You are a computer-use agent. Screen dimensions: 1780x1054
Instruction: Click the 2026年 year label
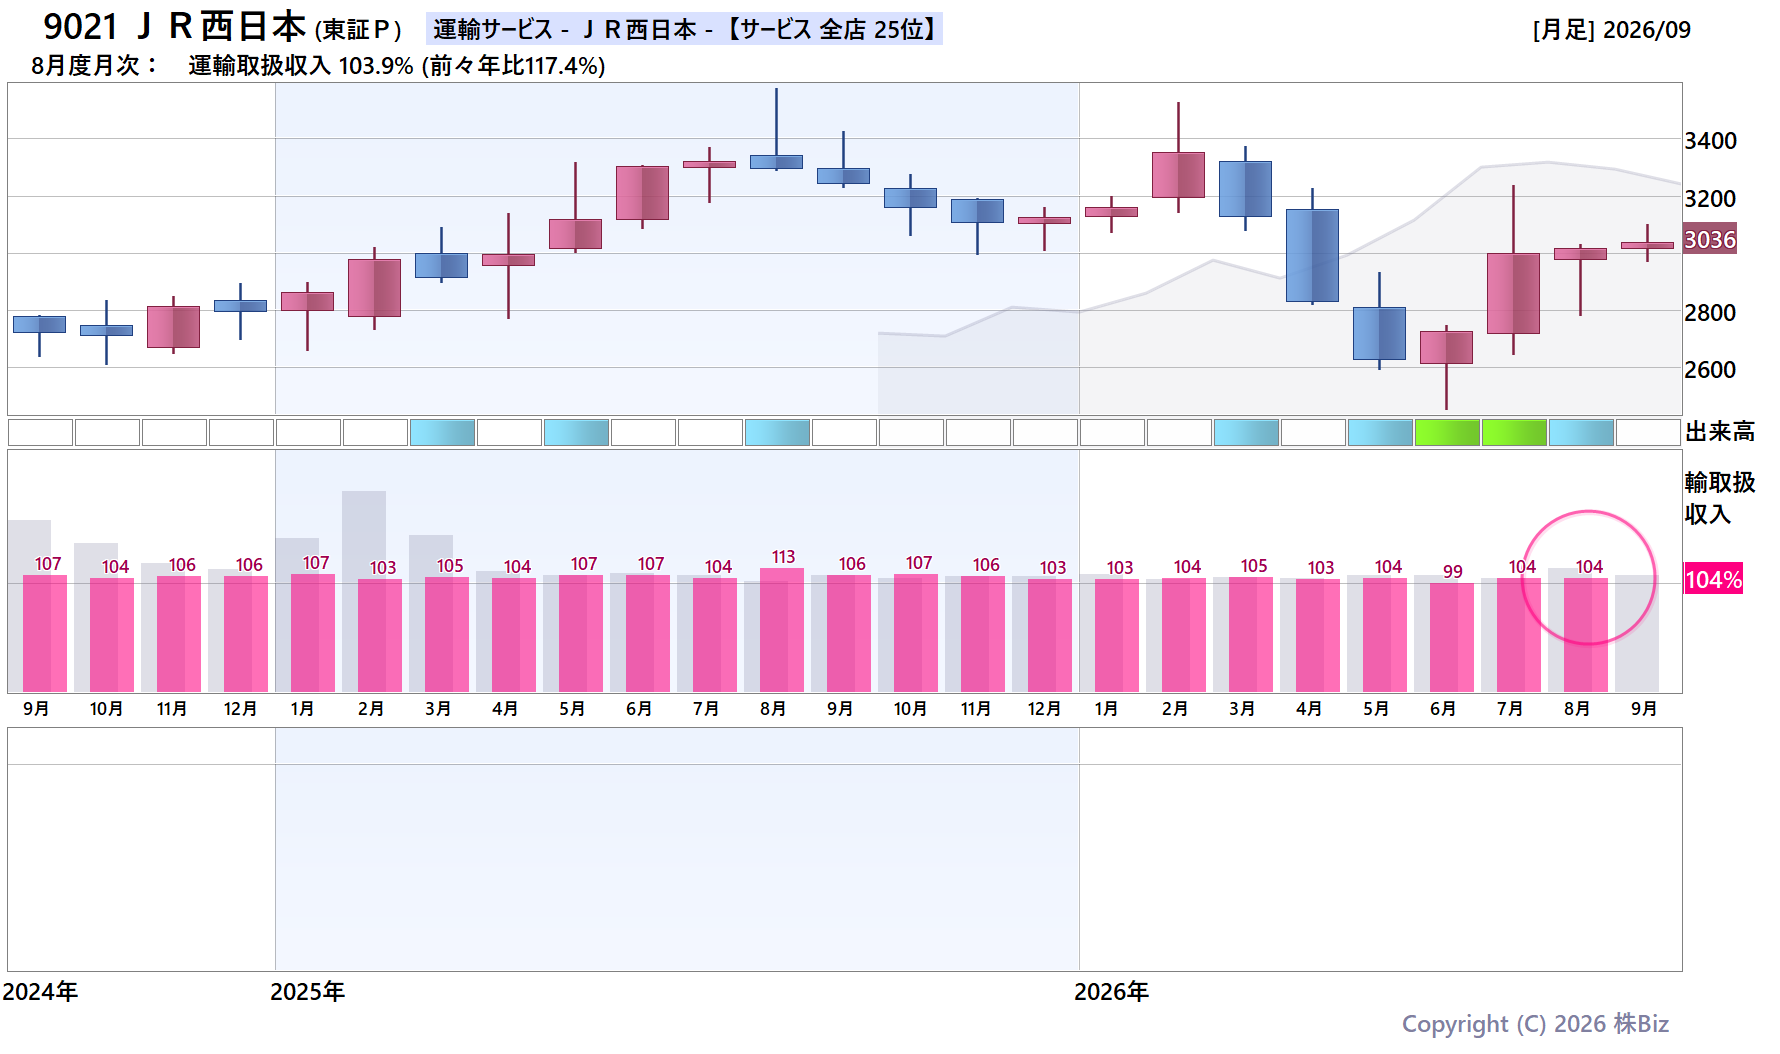[1112, 992]
